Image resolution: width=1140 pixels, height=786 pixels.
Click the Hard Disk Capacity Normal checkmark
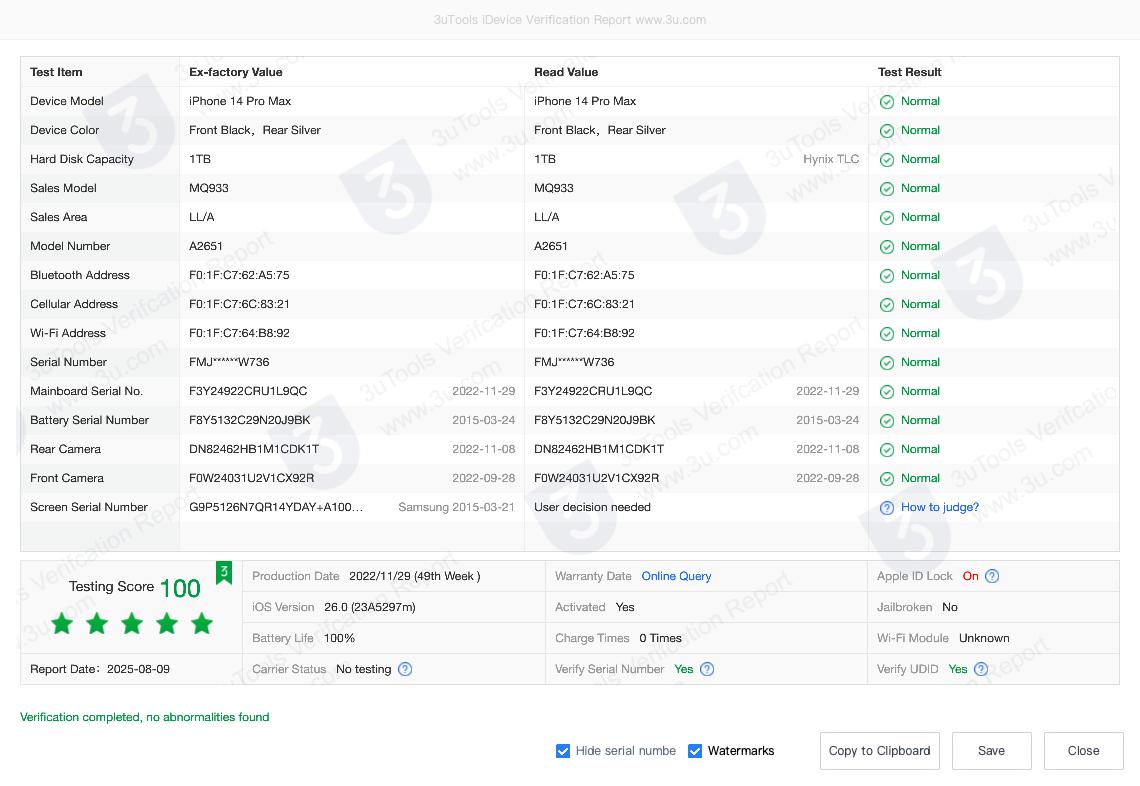coord(886,160)
